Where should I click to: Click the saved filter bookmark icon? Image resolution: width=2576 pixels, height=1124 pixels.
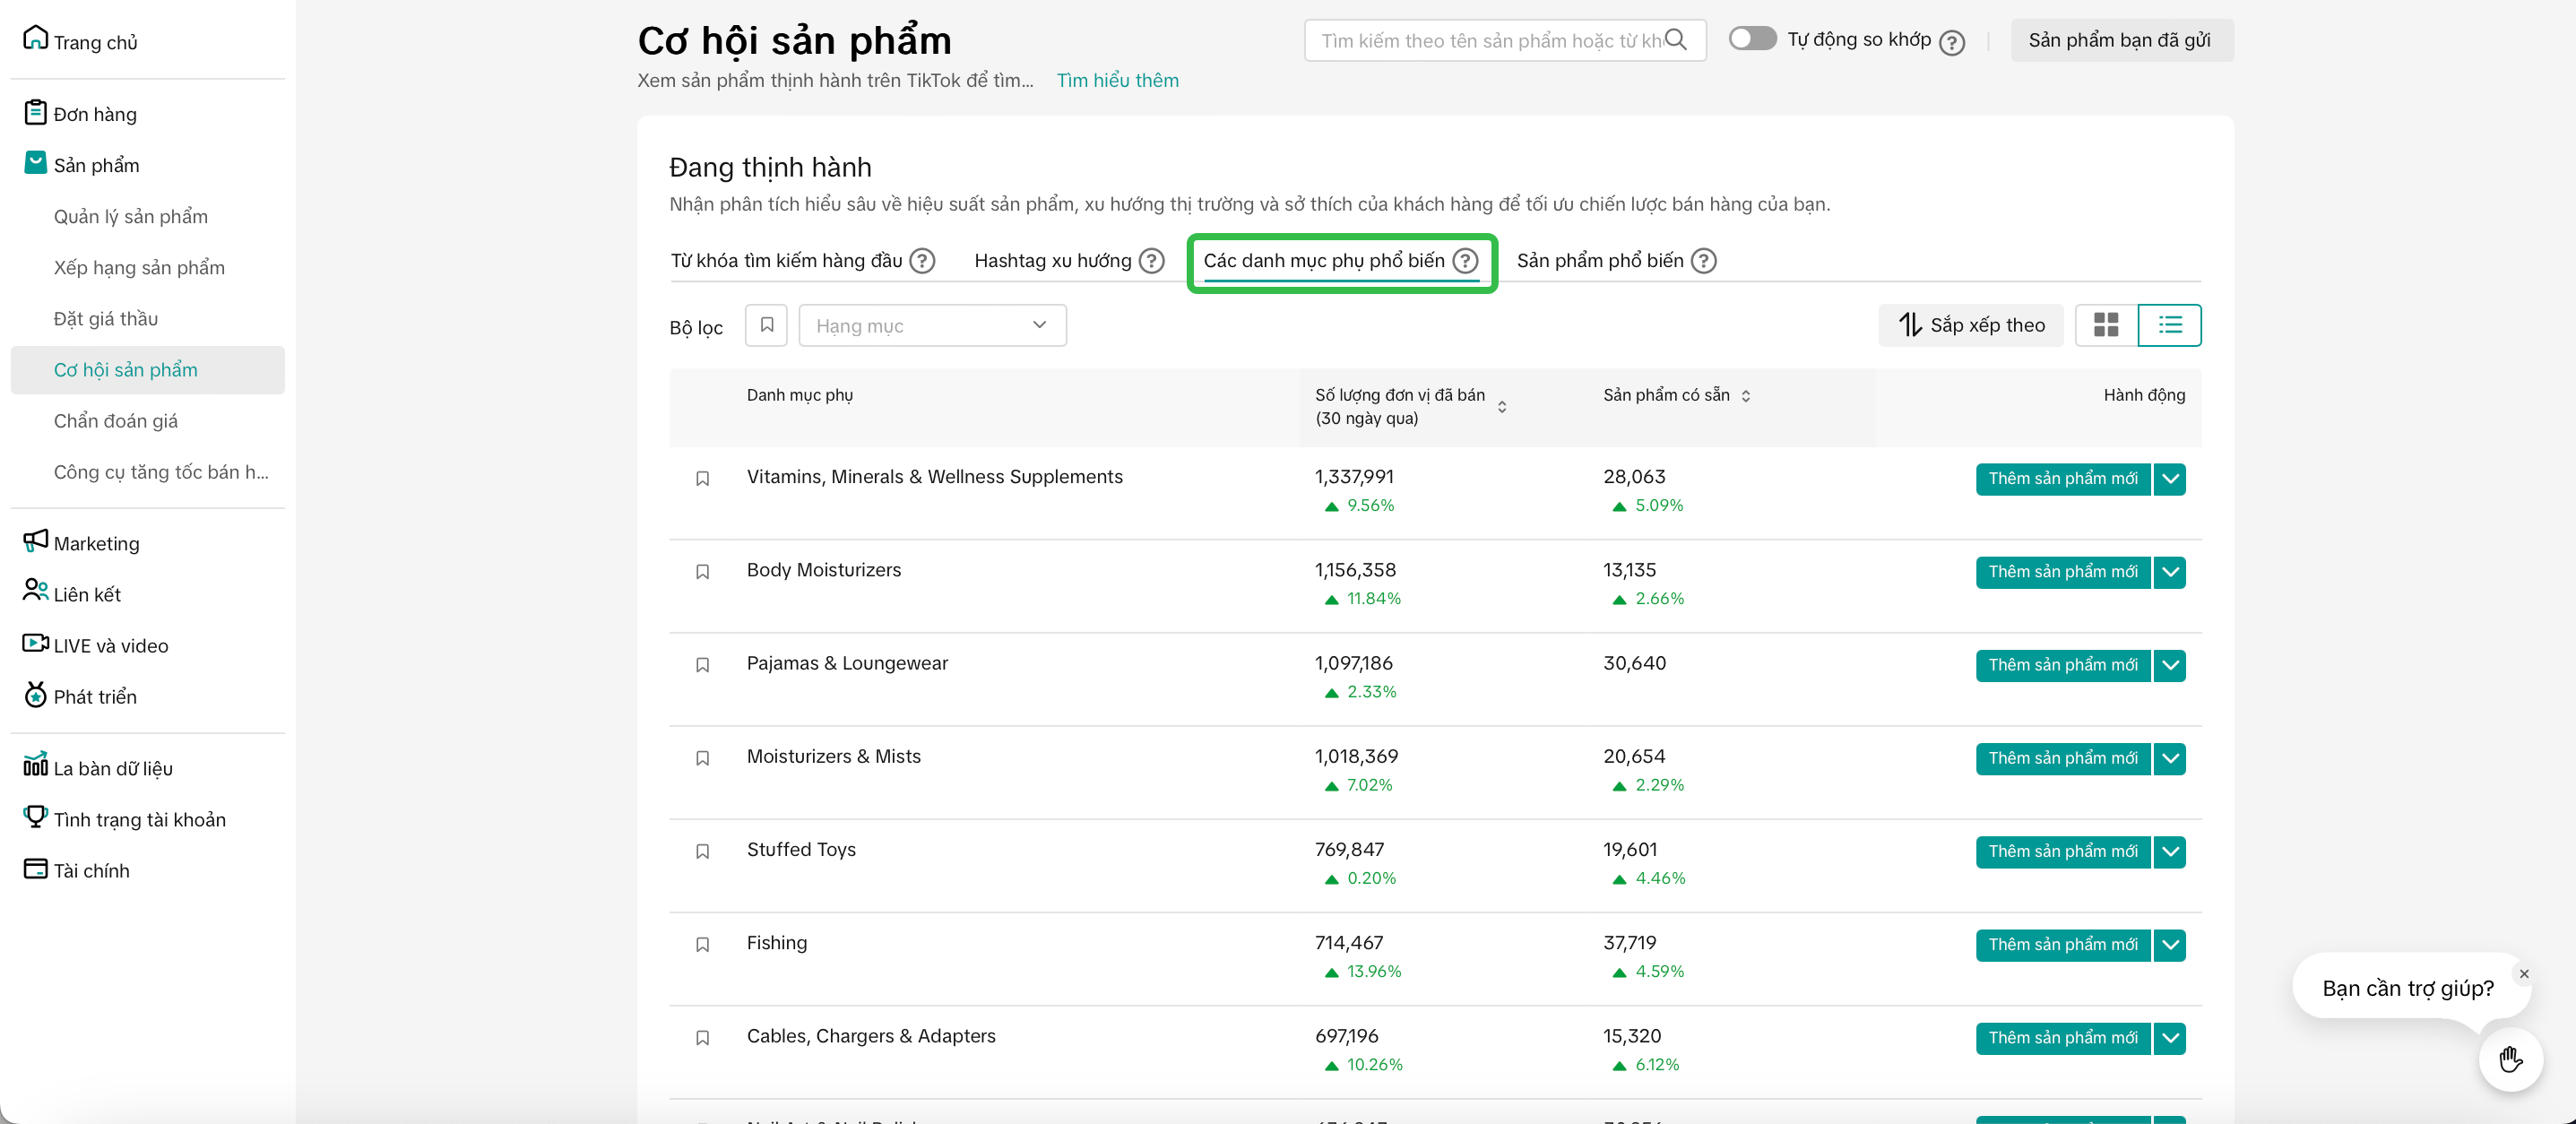point(766,325)
